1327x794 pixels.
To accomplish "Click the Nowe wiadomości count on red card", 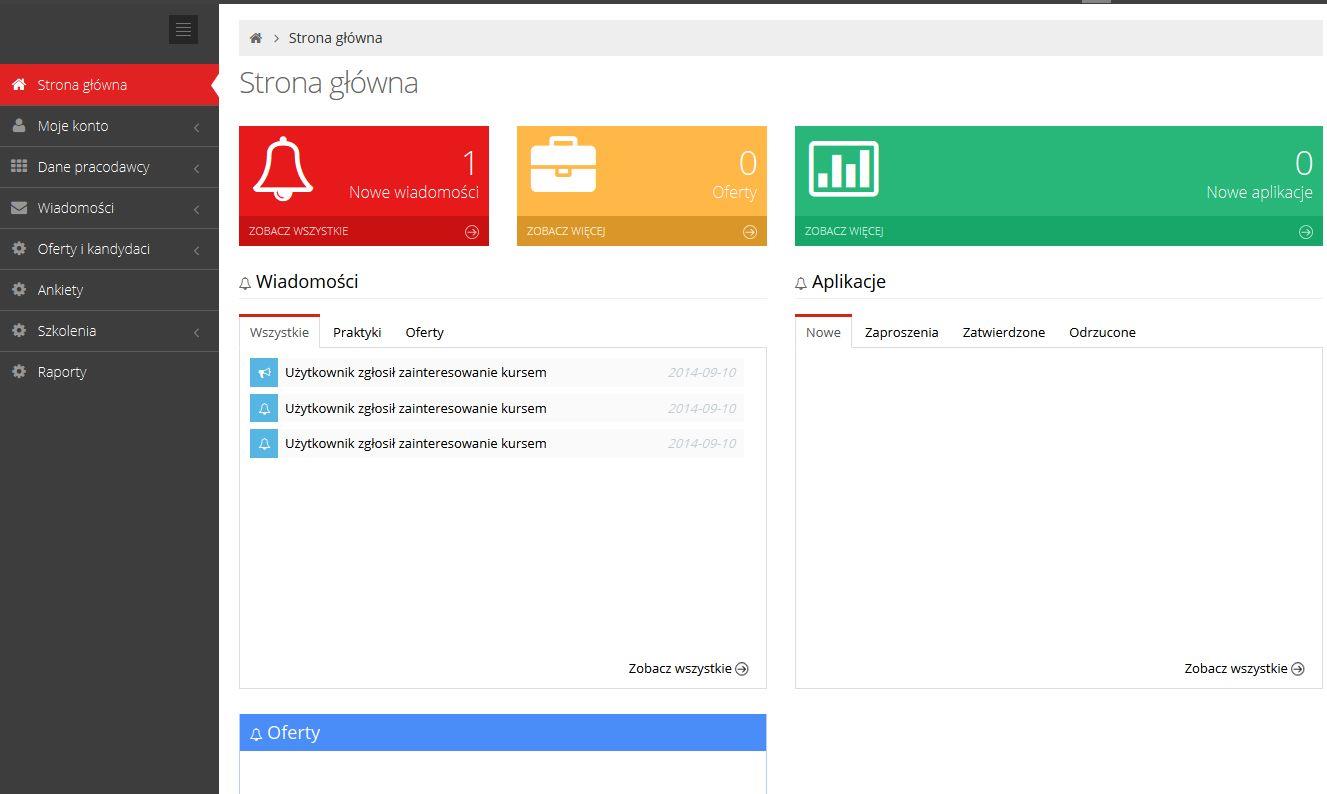I will tap(469, 163).
